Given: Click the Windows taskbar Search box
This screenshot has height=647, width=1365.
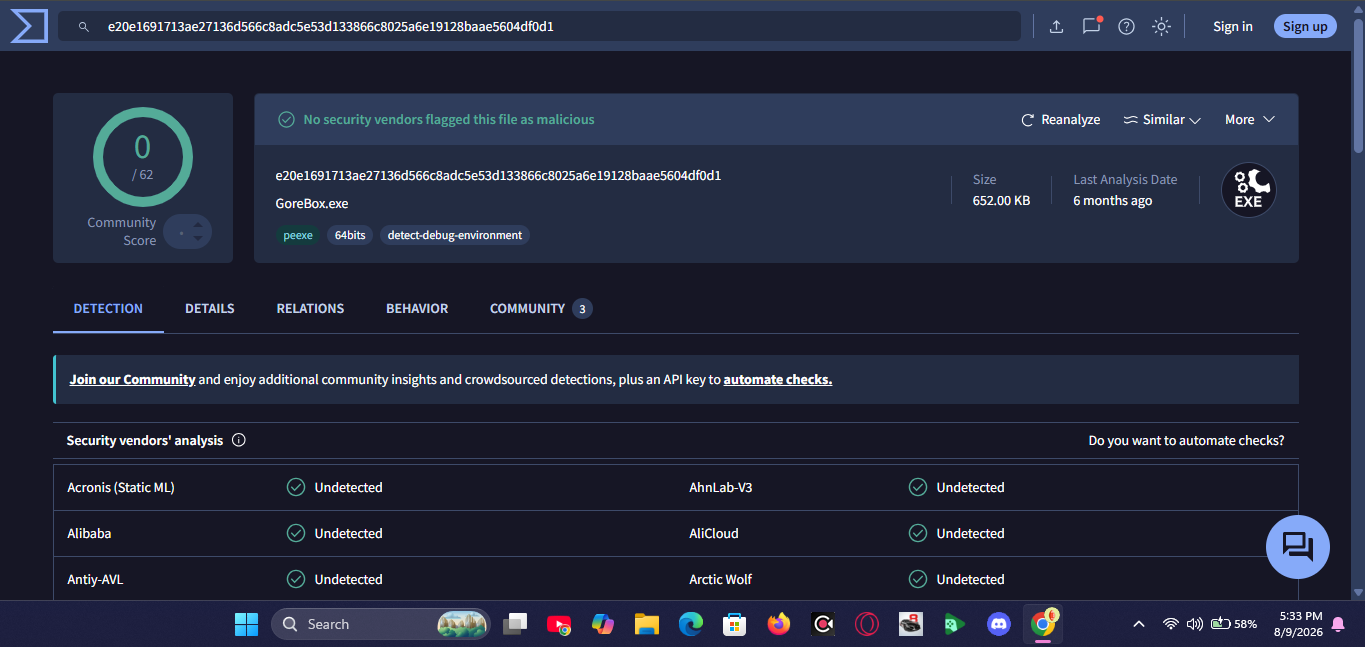Looking at the screenshot, I should click(x=381, y=624).
